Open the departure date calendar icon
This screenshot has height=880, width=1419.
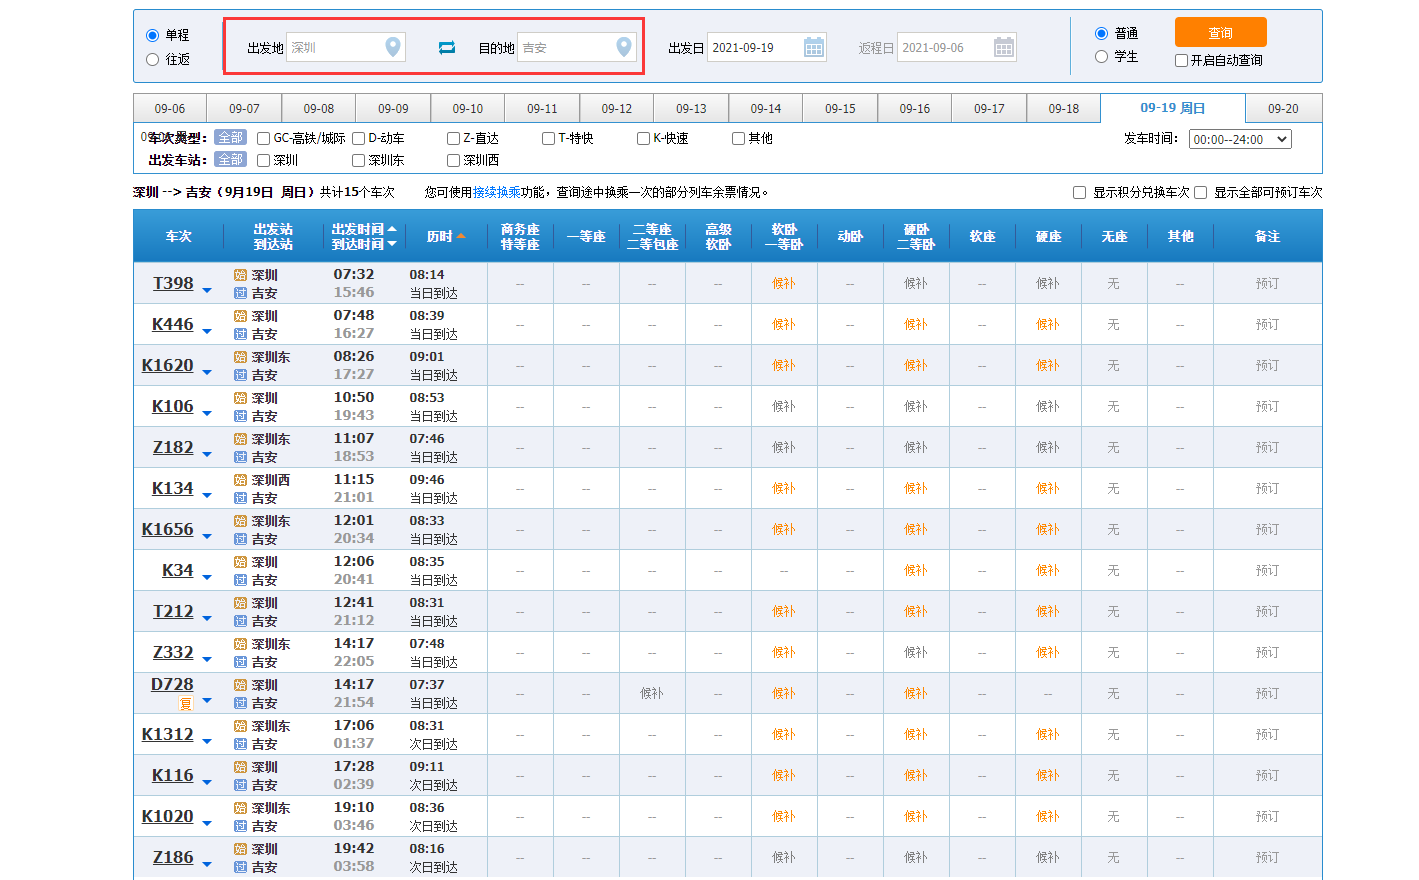(814, 47)
